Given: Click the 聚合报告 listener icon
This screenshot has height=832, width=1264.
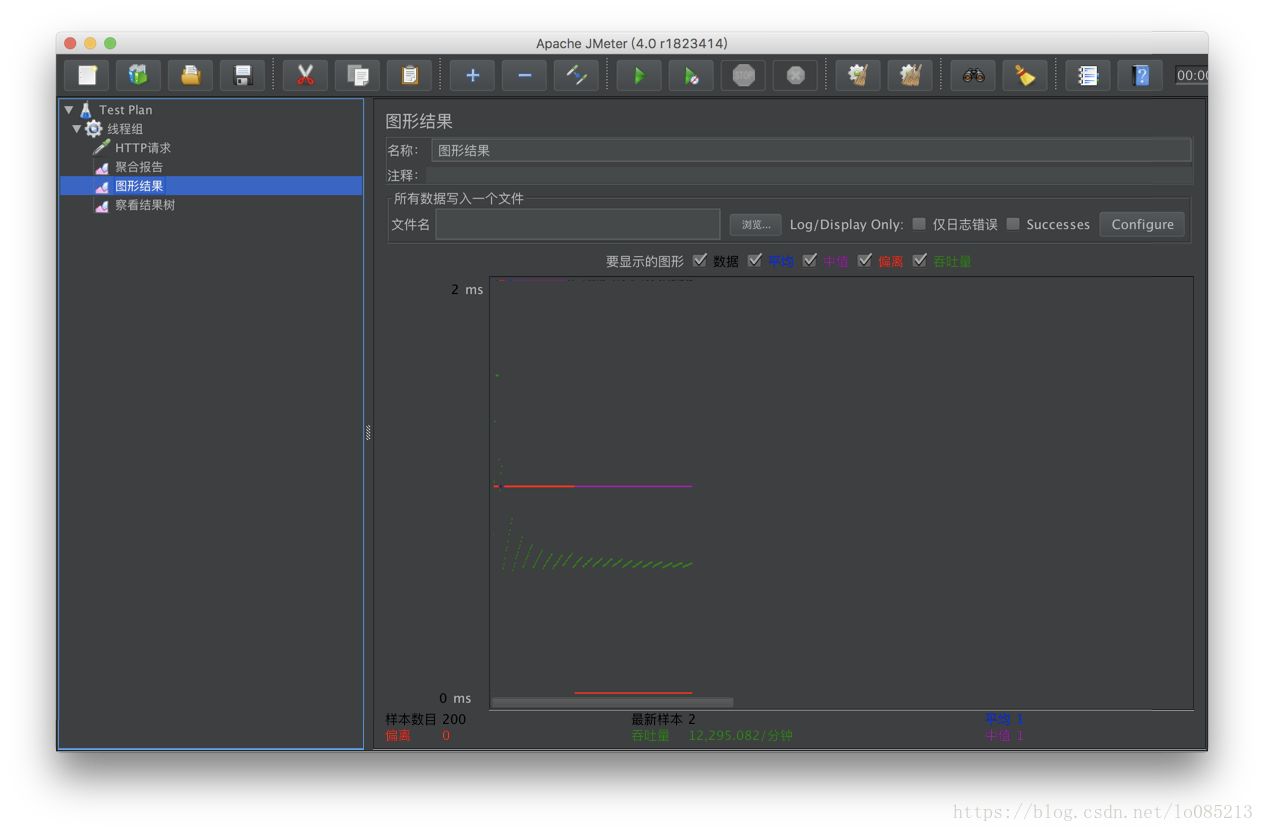Looking at the screenshot, I should (x=101, y=167).
